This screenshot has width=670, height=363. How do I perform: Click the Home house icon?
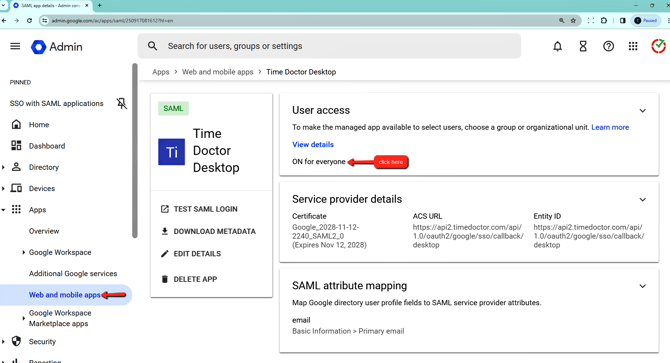[16, 124]
